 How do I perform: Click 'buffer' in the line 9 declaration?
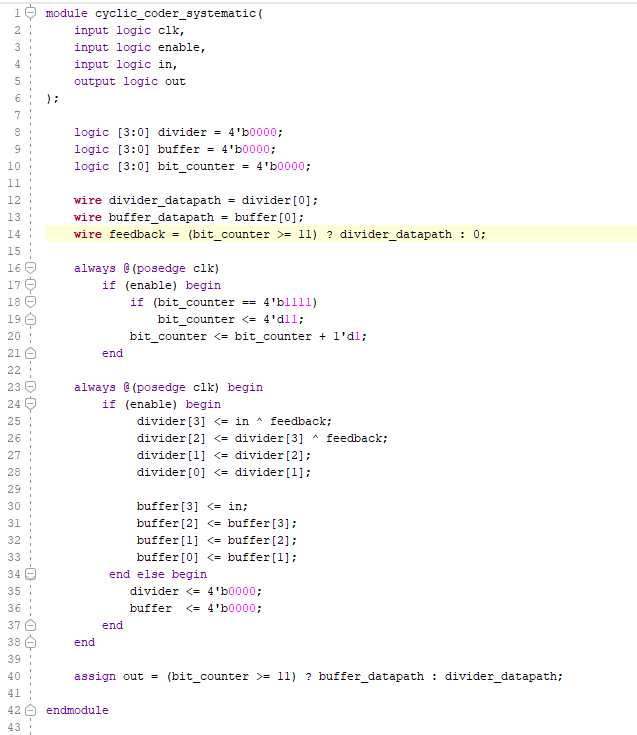(179, 149)
